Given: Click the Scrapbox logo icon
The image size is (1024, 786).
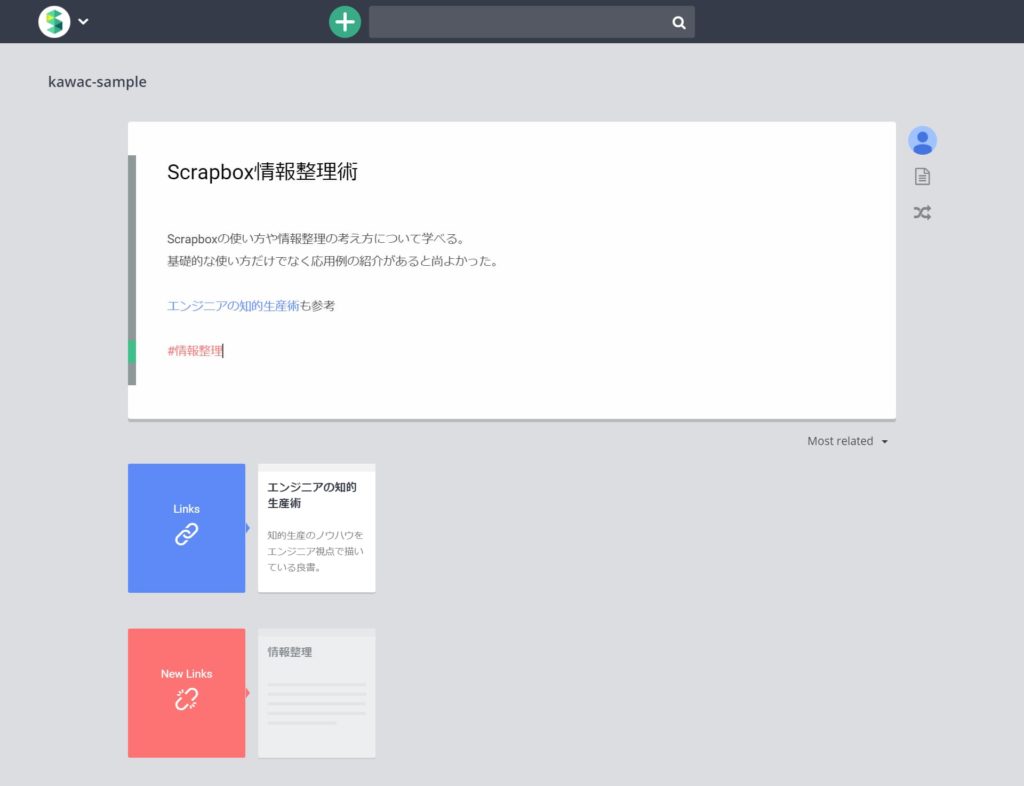Looking at the screenshot, I should (54, 22).
